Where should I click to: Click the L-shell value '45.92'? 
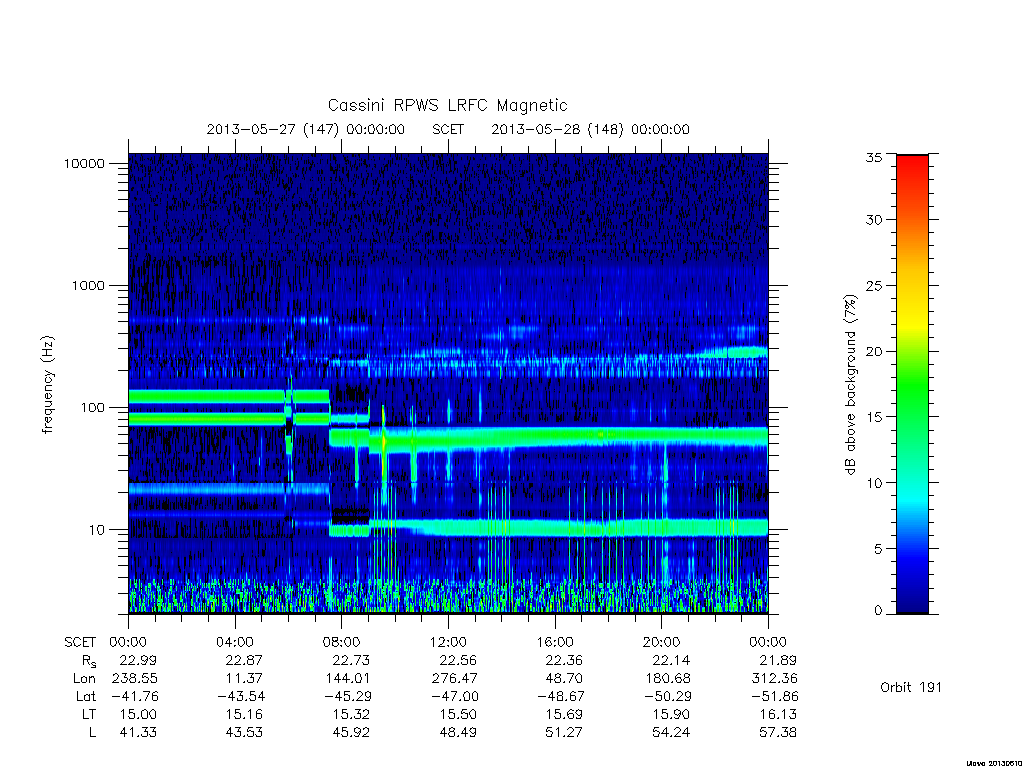(351, 732)
